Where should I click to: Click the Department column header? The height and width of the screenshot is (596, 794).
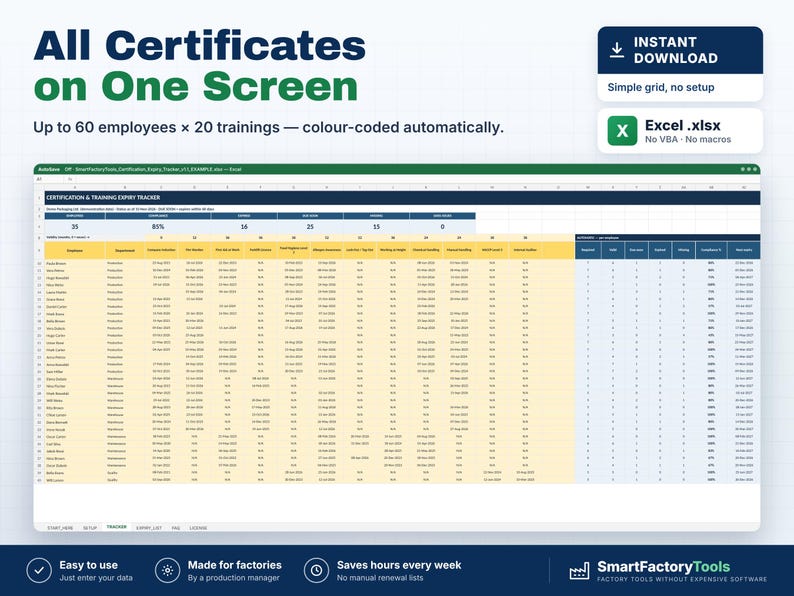(x=125, y=250)
